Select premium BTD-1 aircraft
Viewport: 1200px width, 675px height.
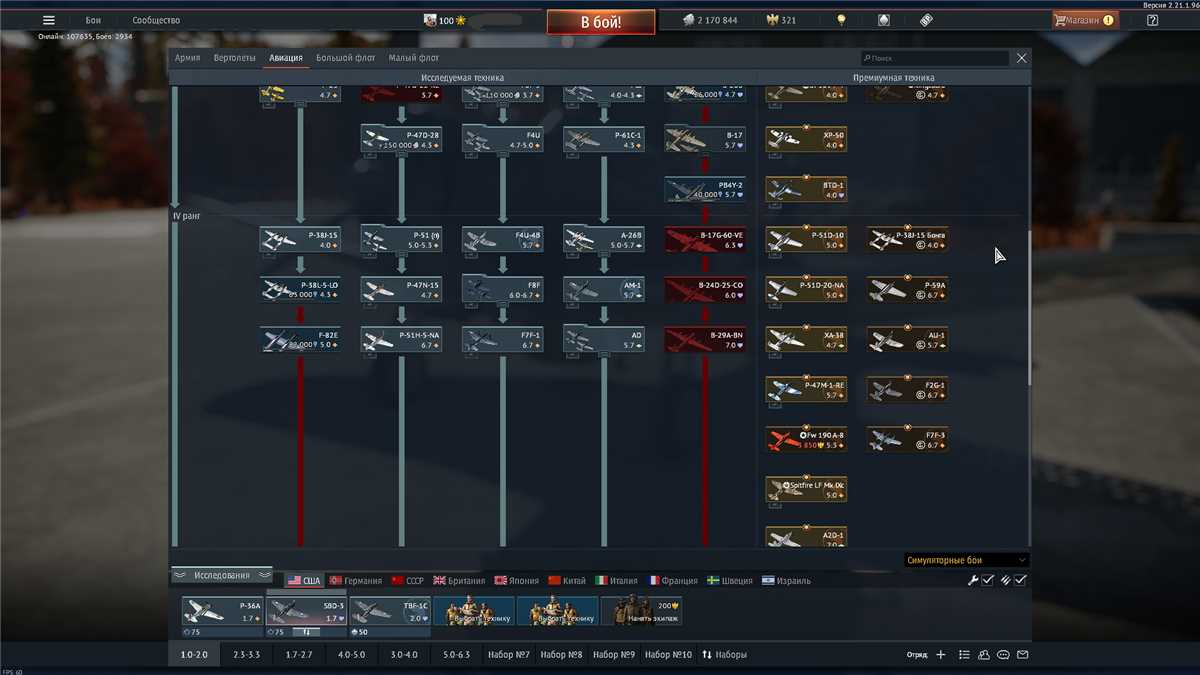pos(806,189)
